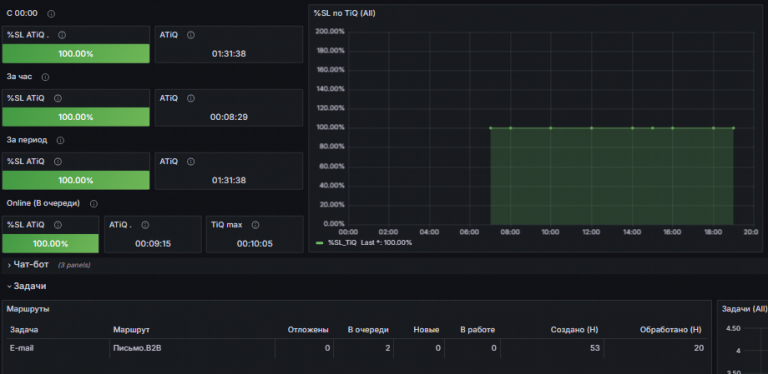Click info icon of ATiQ panel showing 01:31:38 under С 00:00
The height and width of the screenshot is (374, 768).
(x=191, y=35)
